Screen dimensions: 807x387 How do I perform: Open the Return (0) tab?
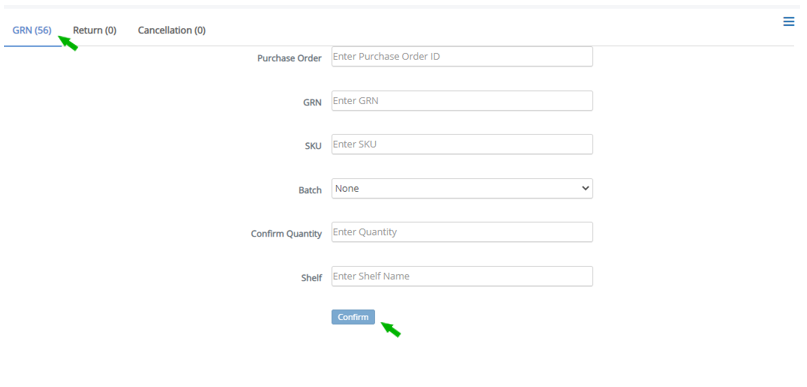(95, 30)
